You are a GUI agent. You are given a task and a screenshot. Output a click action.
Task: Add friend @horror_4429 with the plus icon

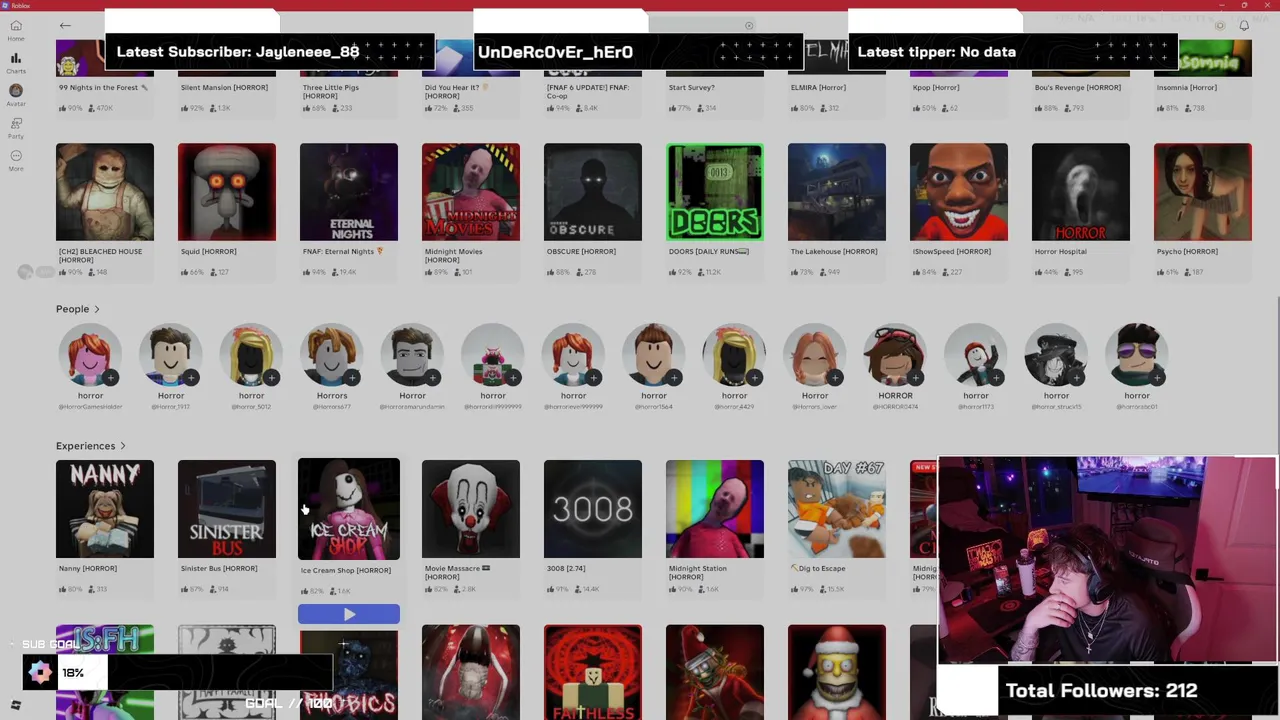tap(755, 378)
